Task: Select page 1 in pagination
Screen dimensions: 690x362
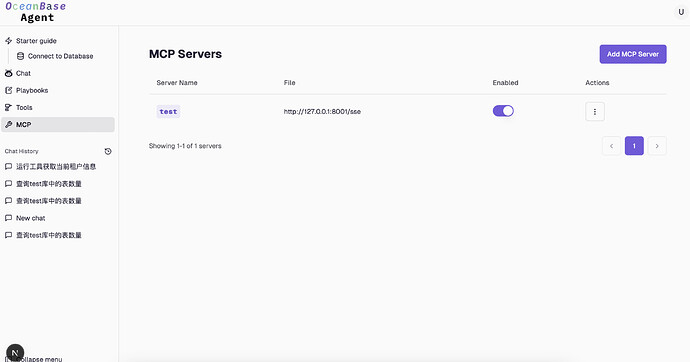Action: [x=634, y=146]
